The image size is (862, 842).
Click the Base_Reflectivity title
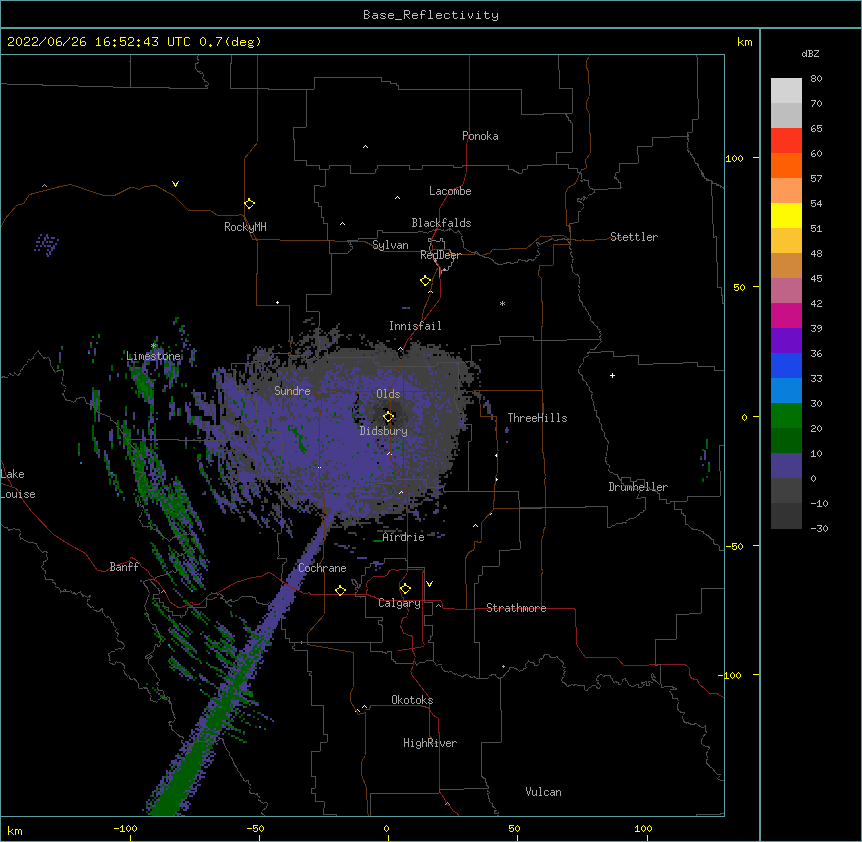pyautogui.click(x=431, y=15)
